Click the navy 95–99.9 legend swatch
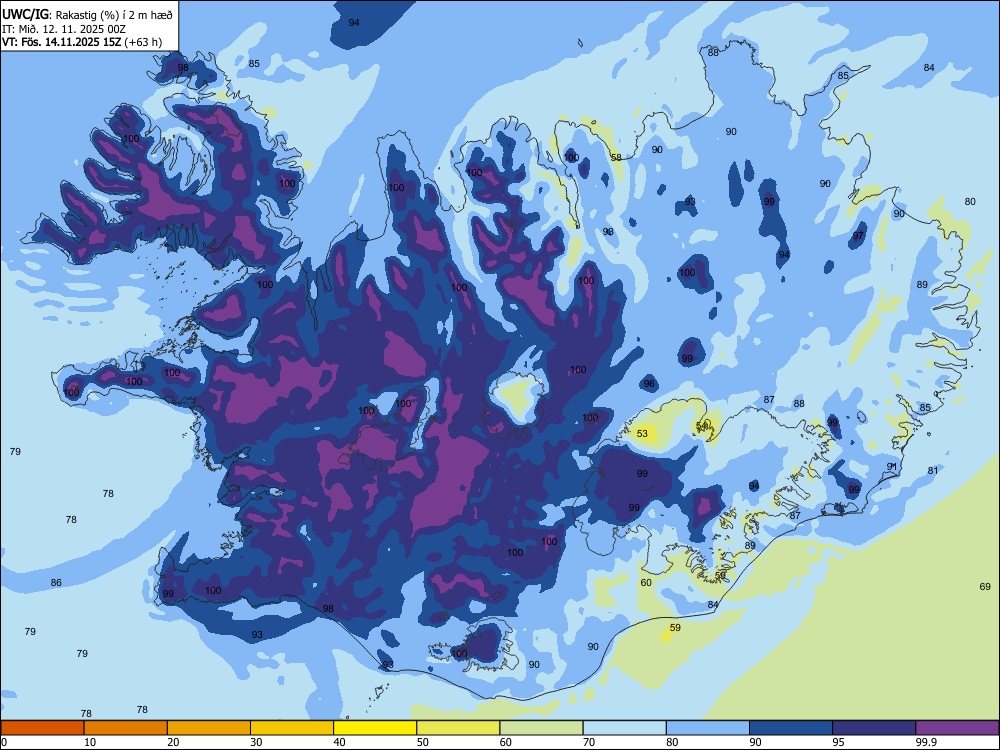Image resolution: width=1000 pixels, height=750 pixels. [874, 728]
